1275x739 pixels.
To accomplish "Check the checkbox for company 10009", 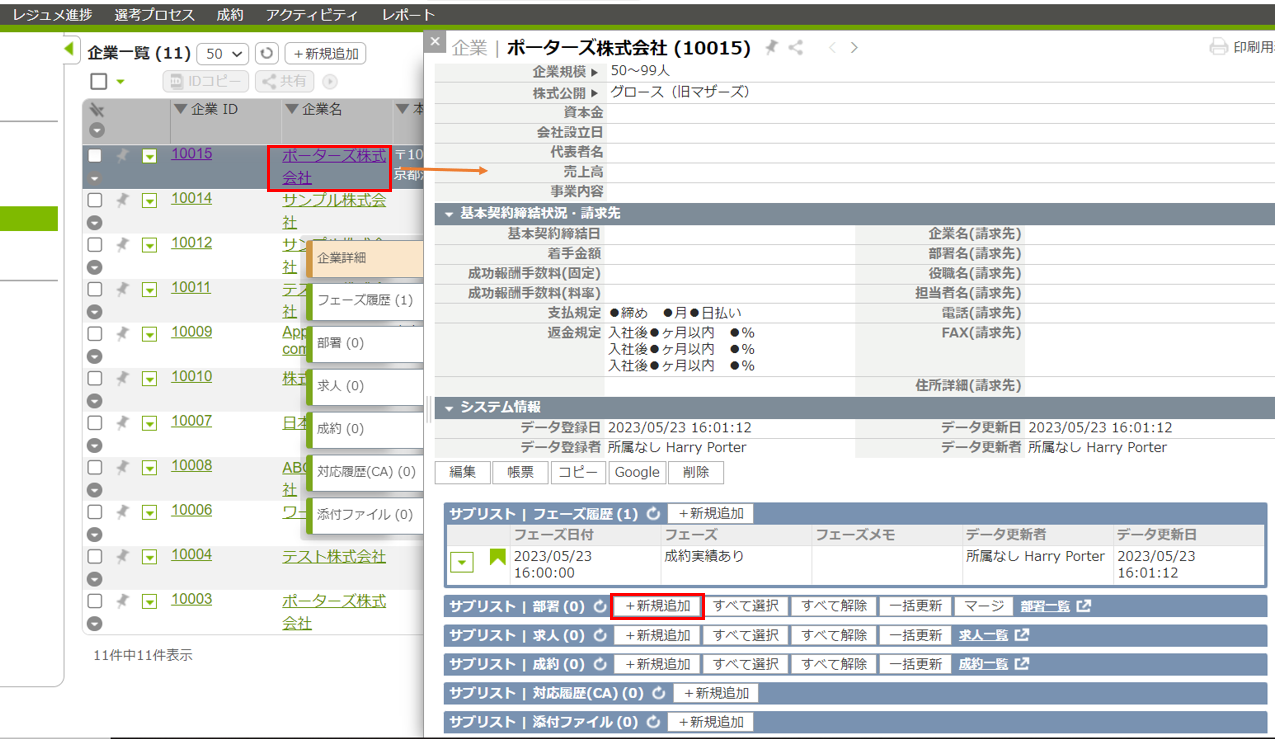I will coord(95,333).
